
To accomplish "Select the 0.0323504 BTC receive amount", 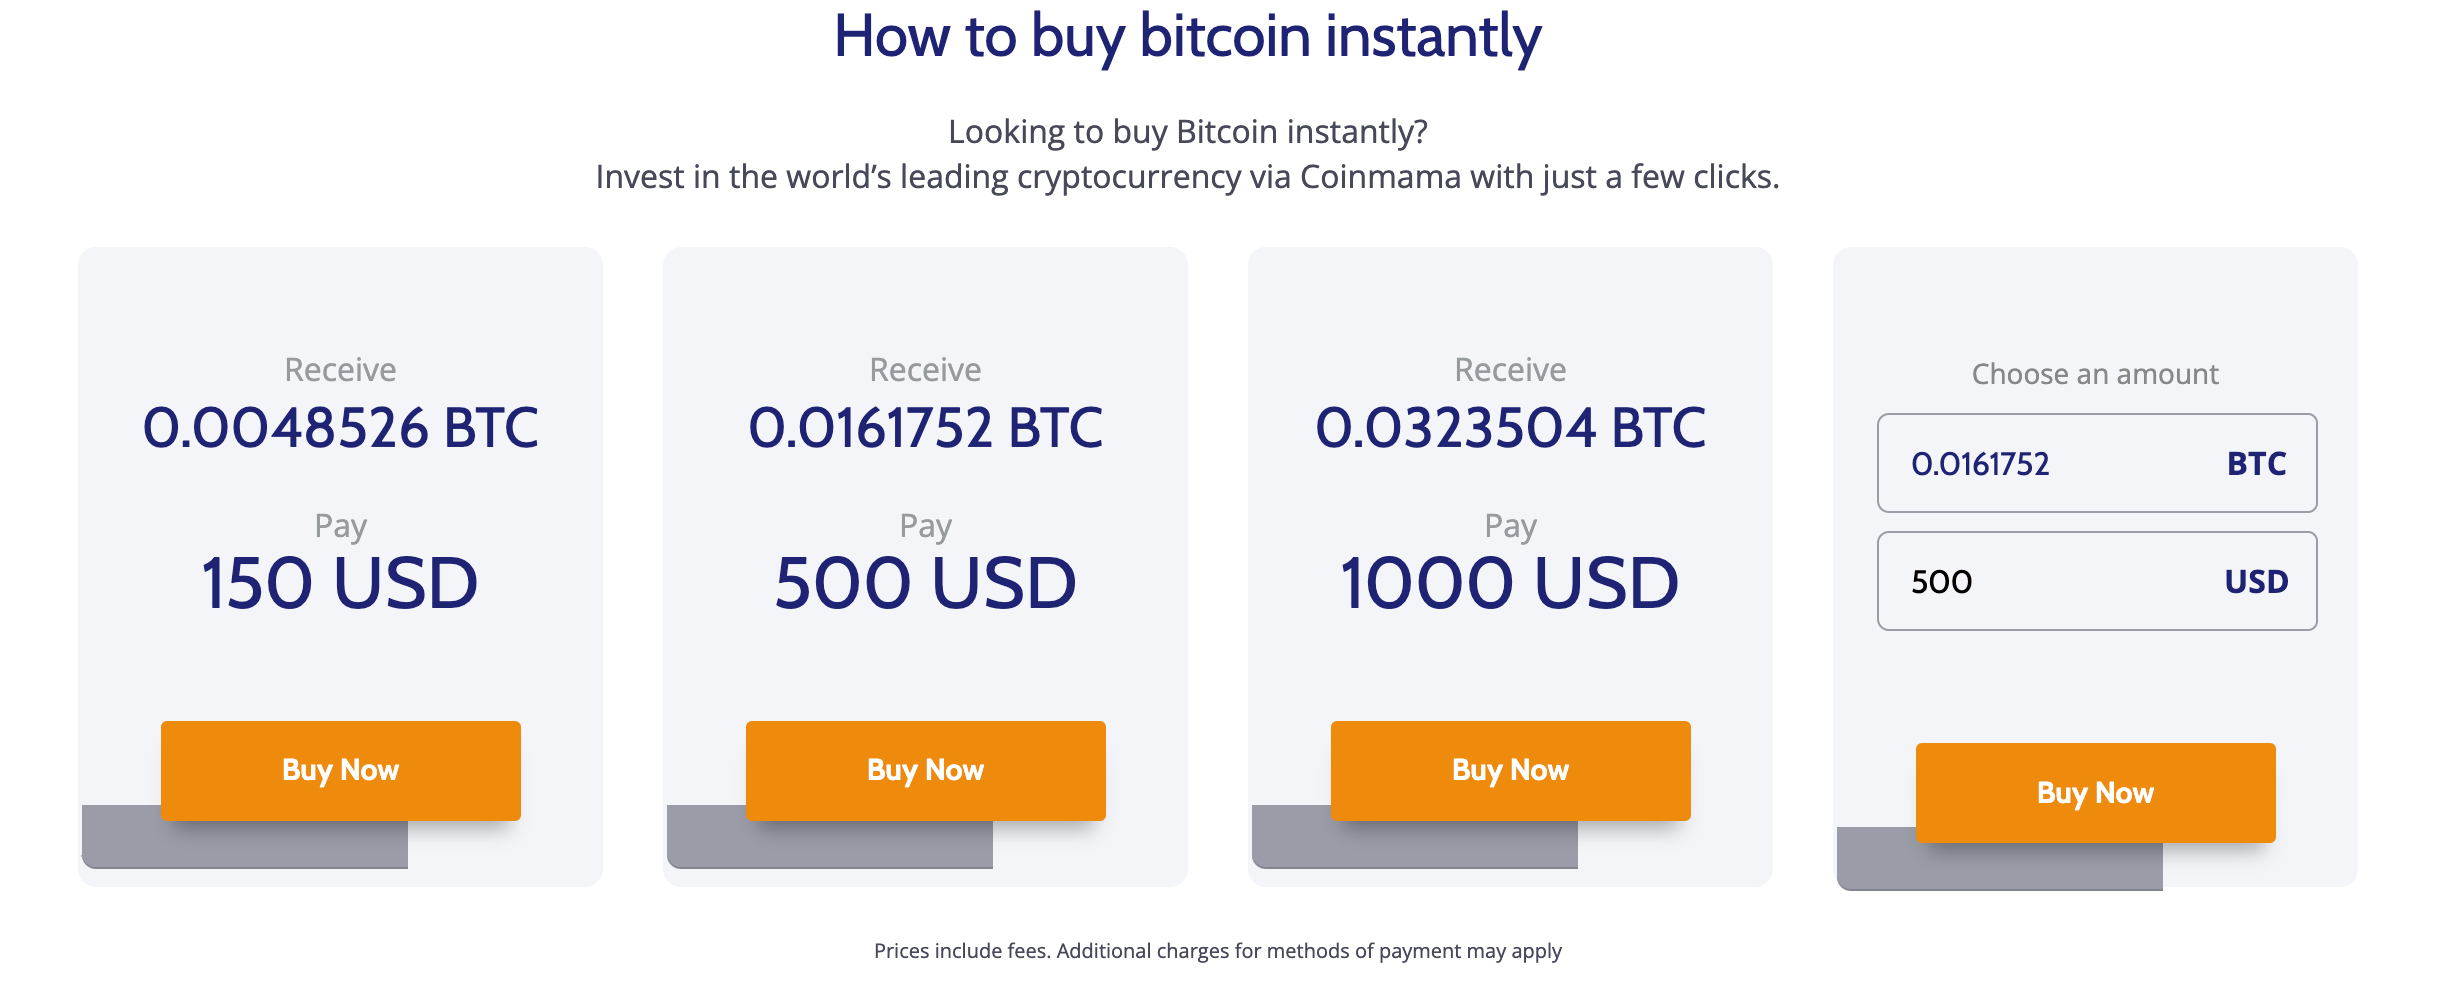I will click(1510, 428).
